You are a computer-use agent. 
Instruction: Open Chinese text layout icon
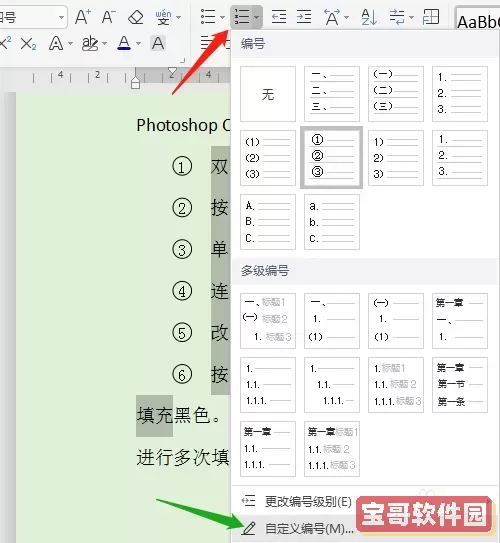[331, 17]
